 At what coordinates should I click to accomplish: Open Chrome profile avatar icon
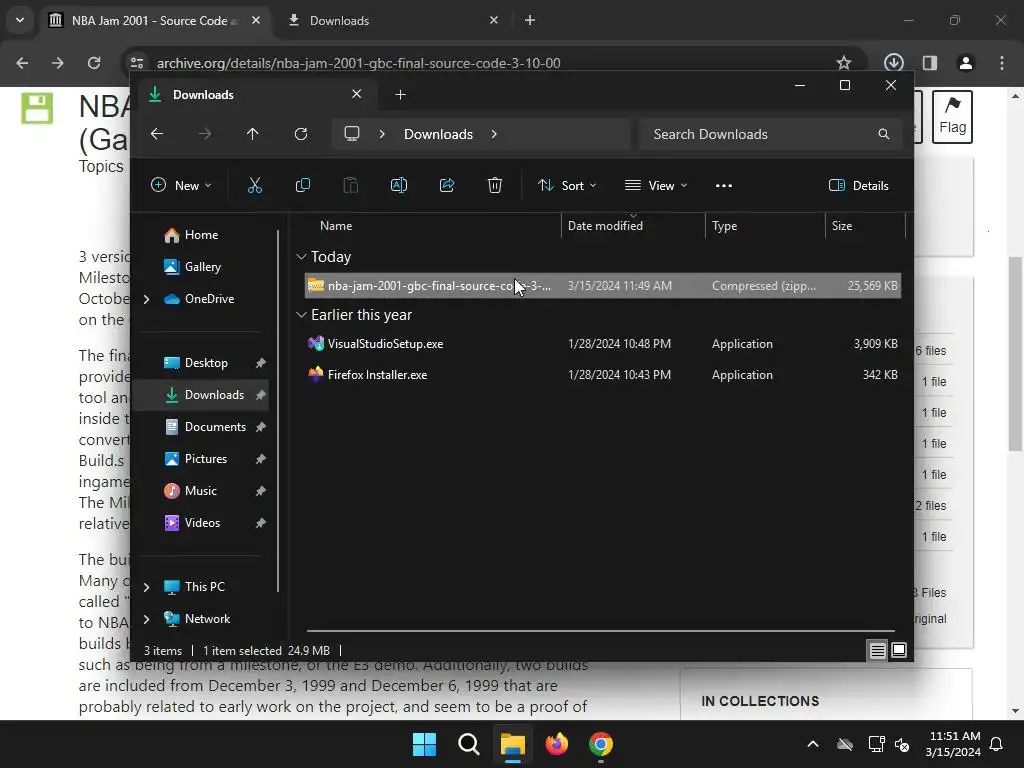coord(966,63)
